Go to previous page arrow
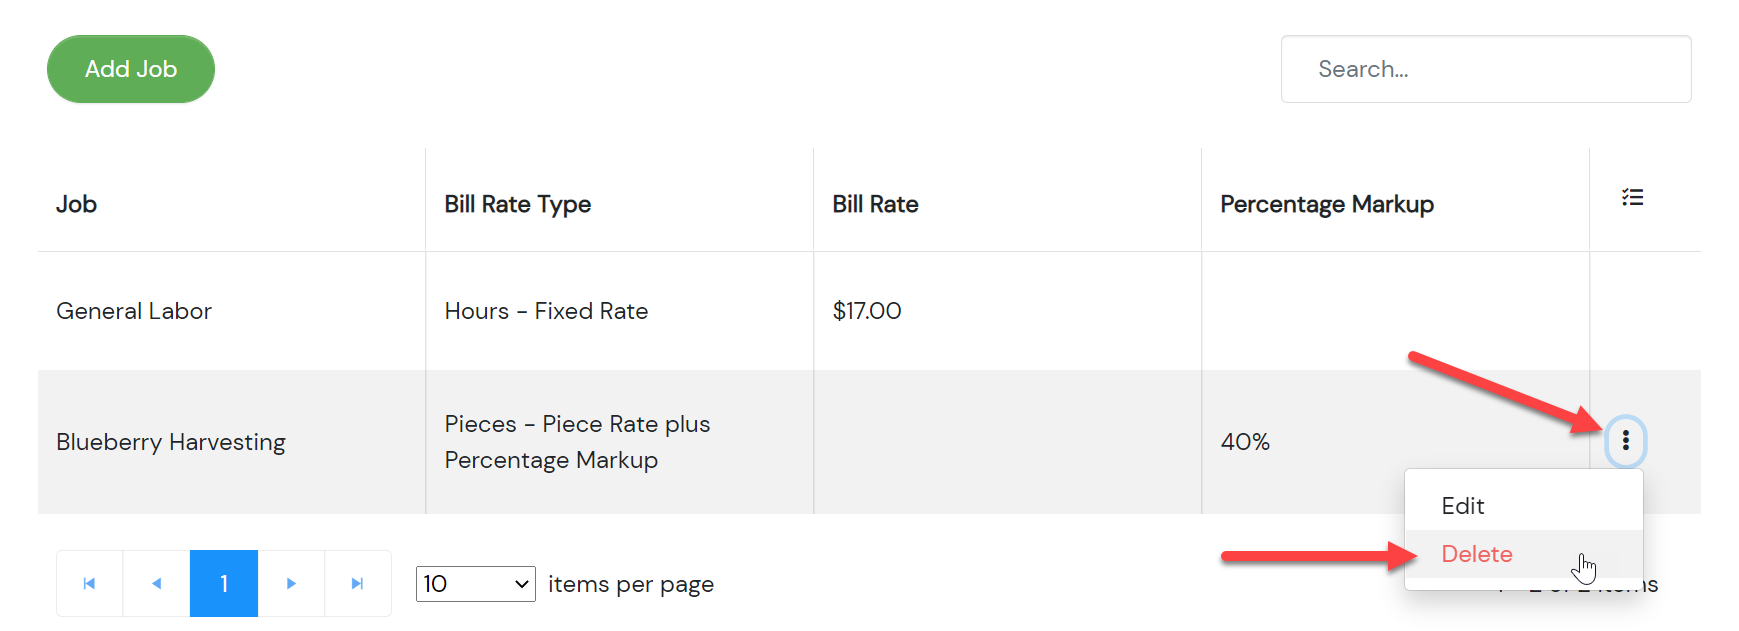 (156, 583)
